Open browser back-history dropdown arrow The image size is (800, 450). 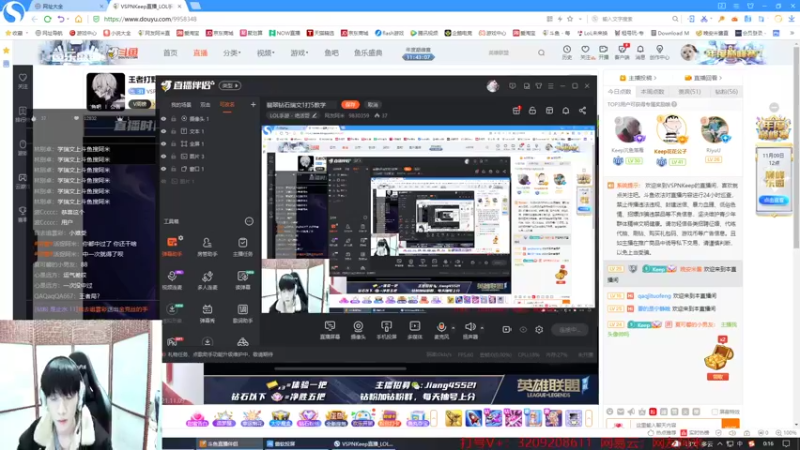pyautogui.click(x=68, y=19)
